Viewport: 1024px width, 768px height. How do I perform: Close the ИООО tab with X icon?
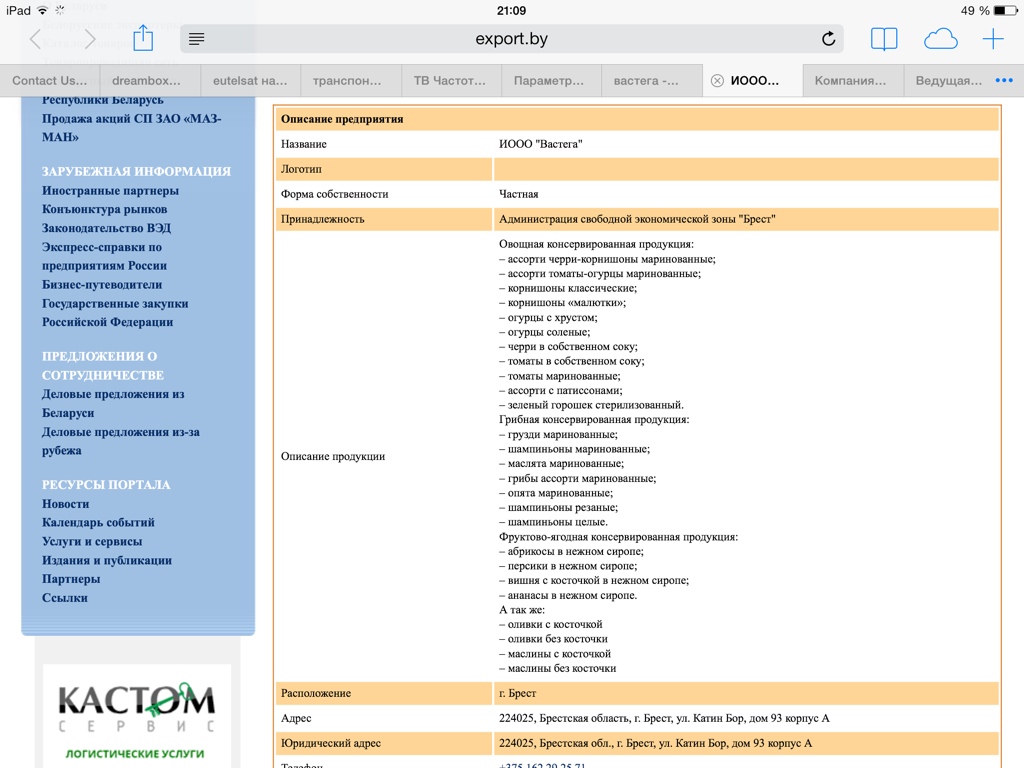point(717,81)
